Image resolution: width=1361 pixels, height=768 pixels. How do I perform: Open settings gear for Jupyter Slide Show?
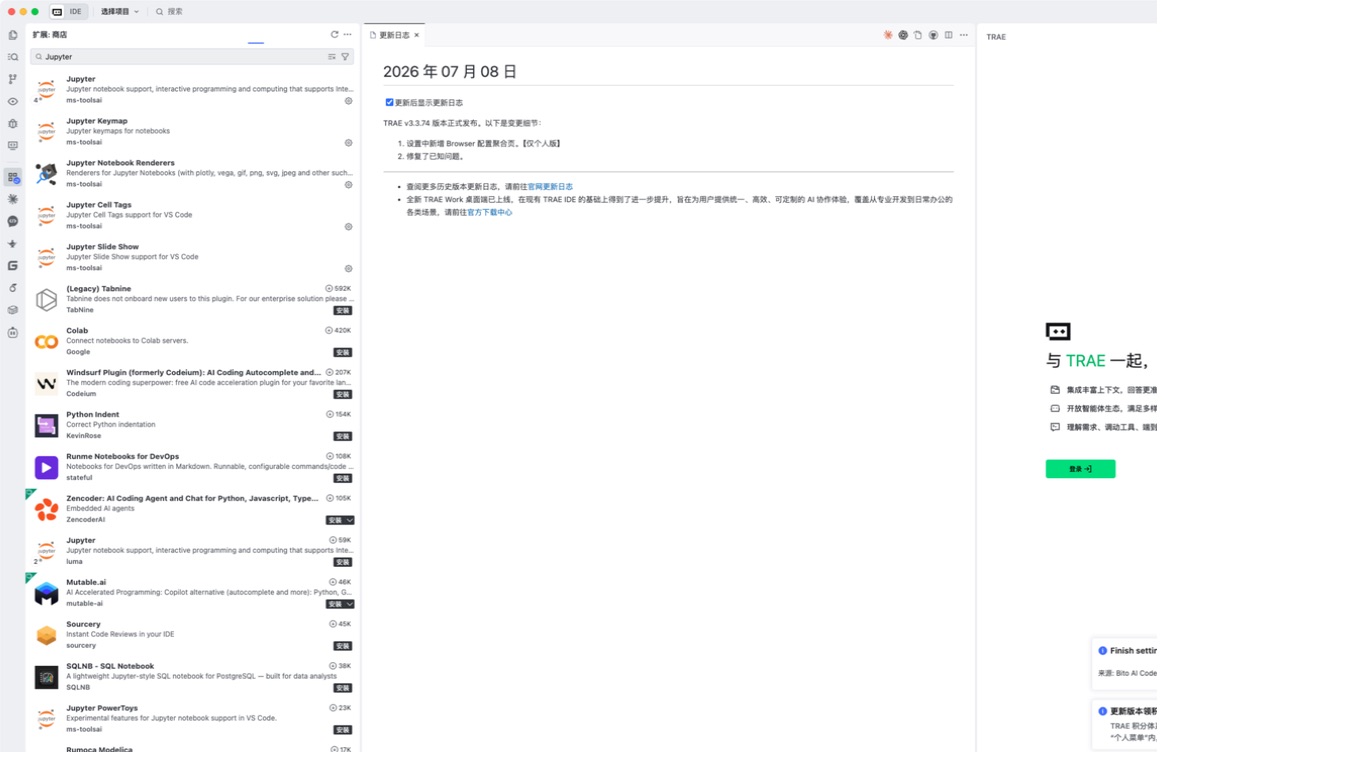point(348,269)
